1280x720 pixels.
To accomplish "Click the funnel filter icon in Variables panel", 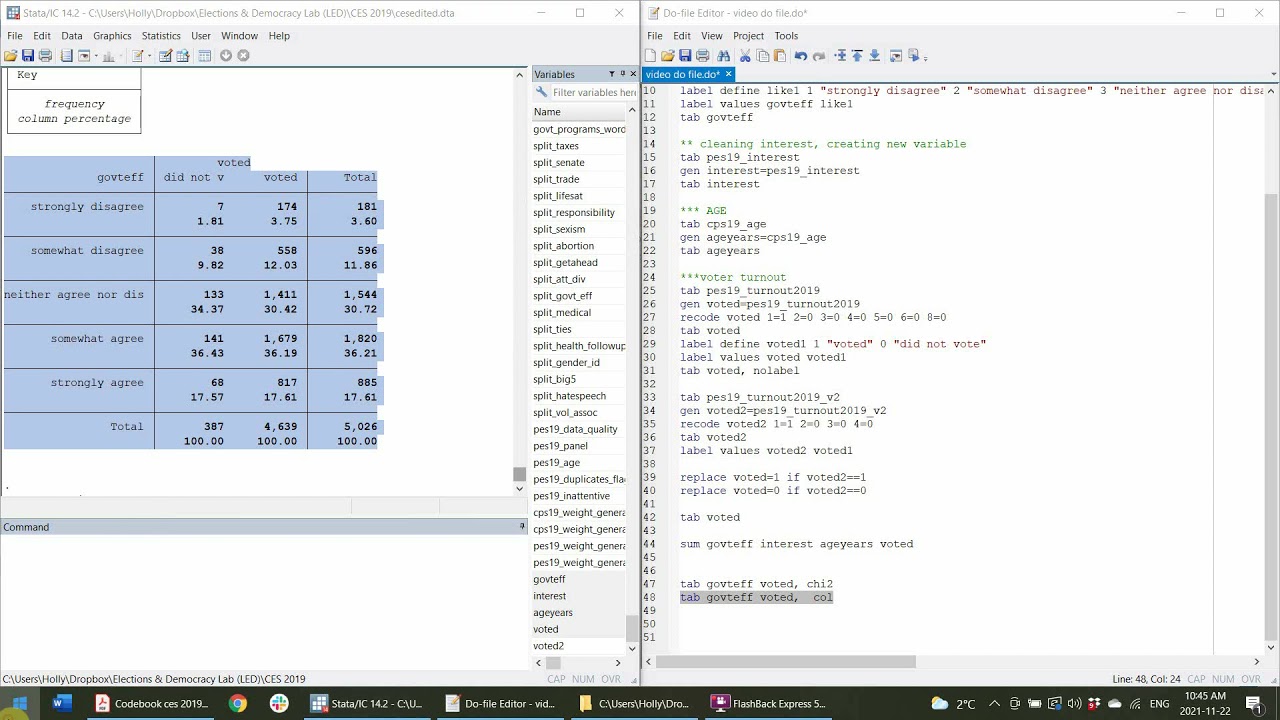I will click(x=612, y=74).
